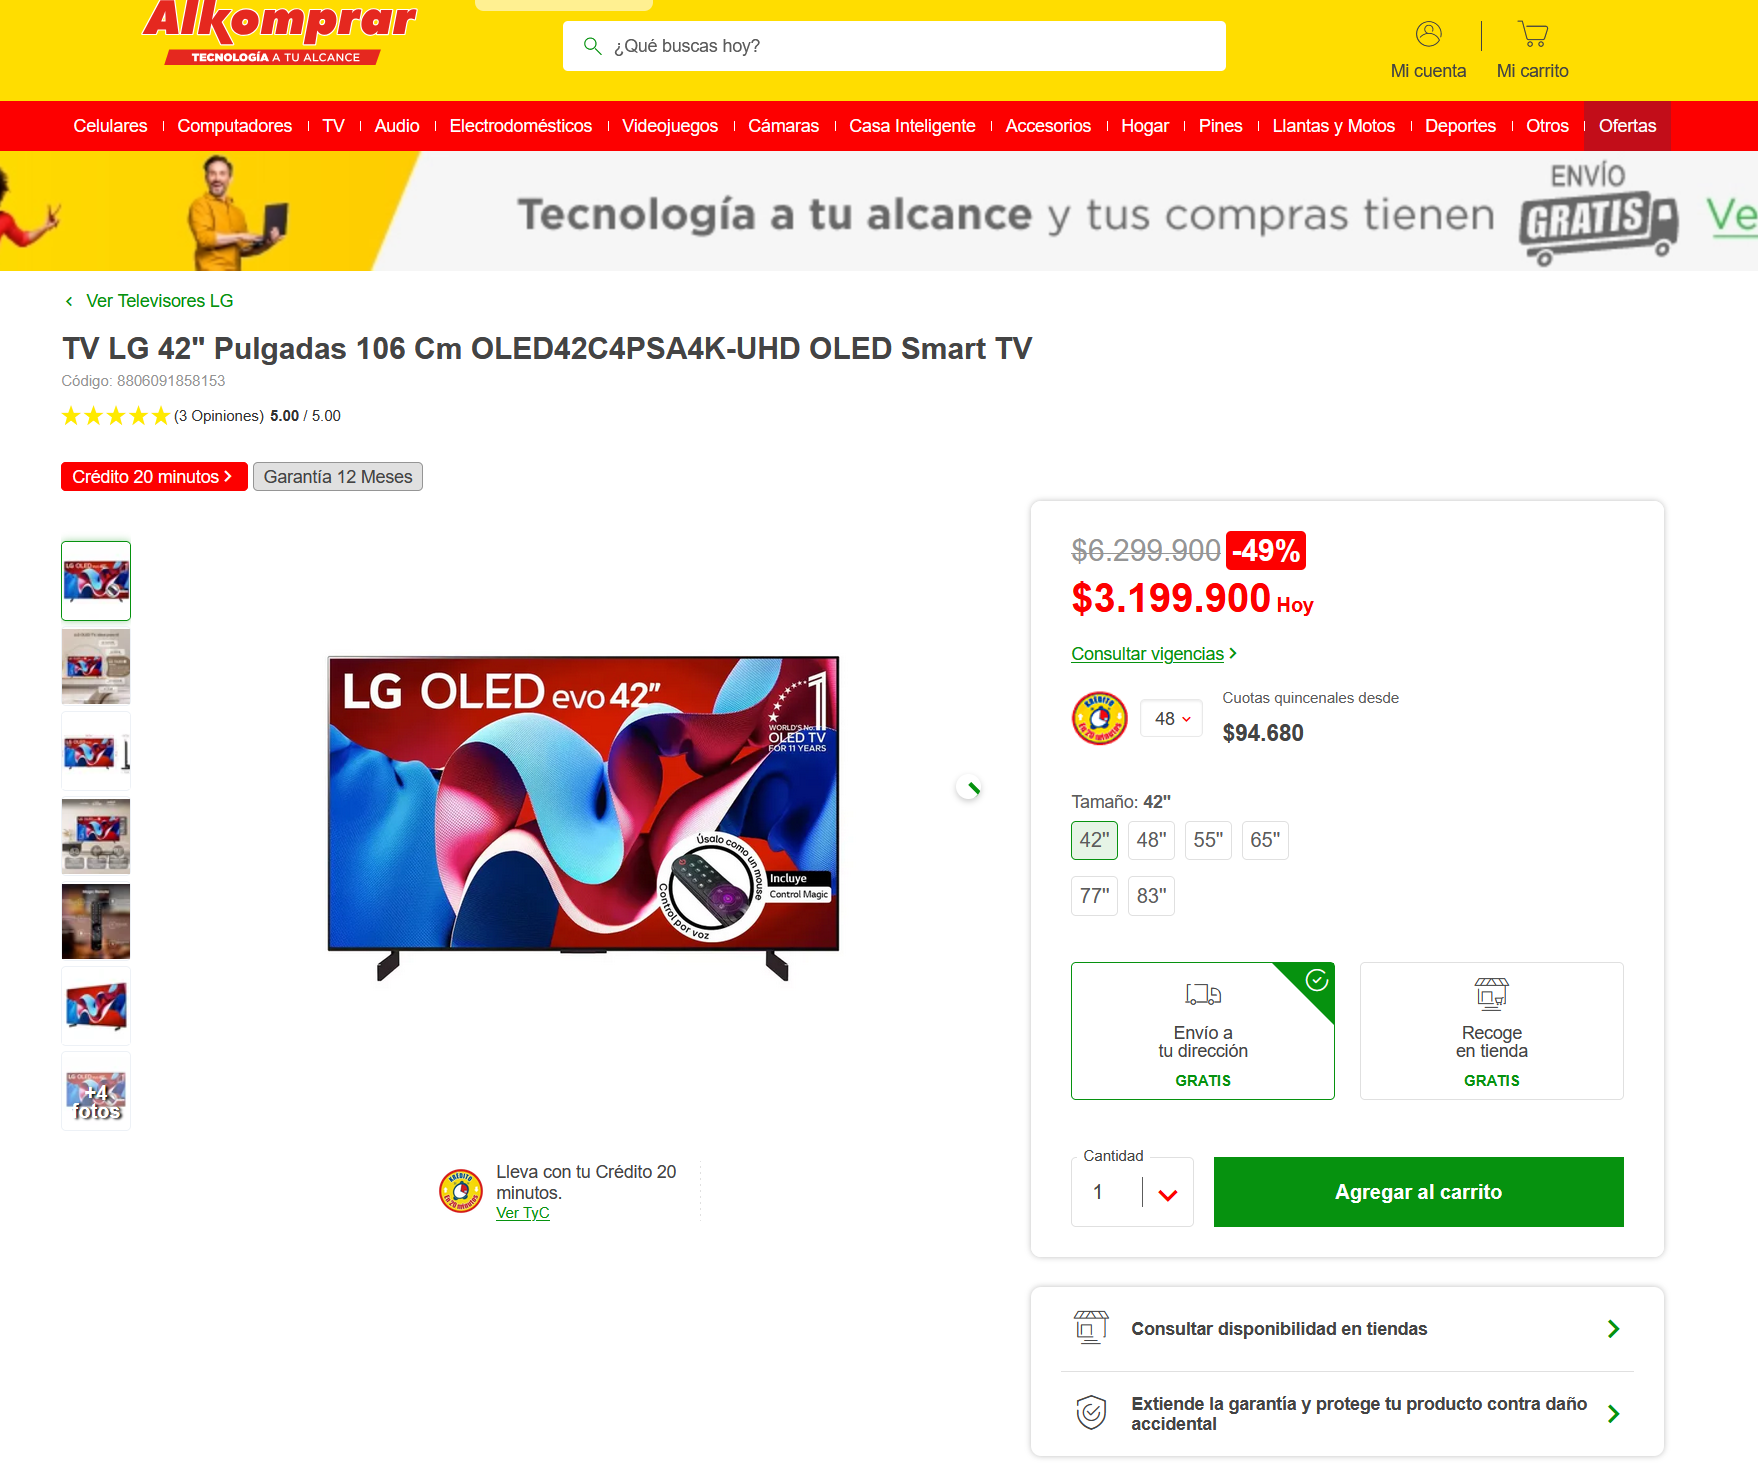
Task: Open the 48 installments dropdown
Action: point(1171,719)
